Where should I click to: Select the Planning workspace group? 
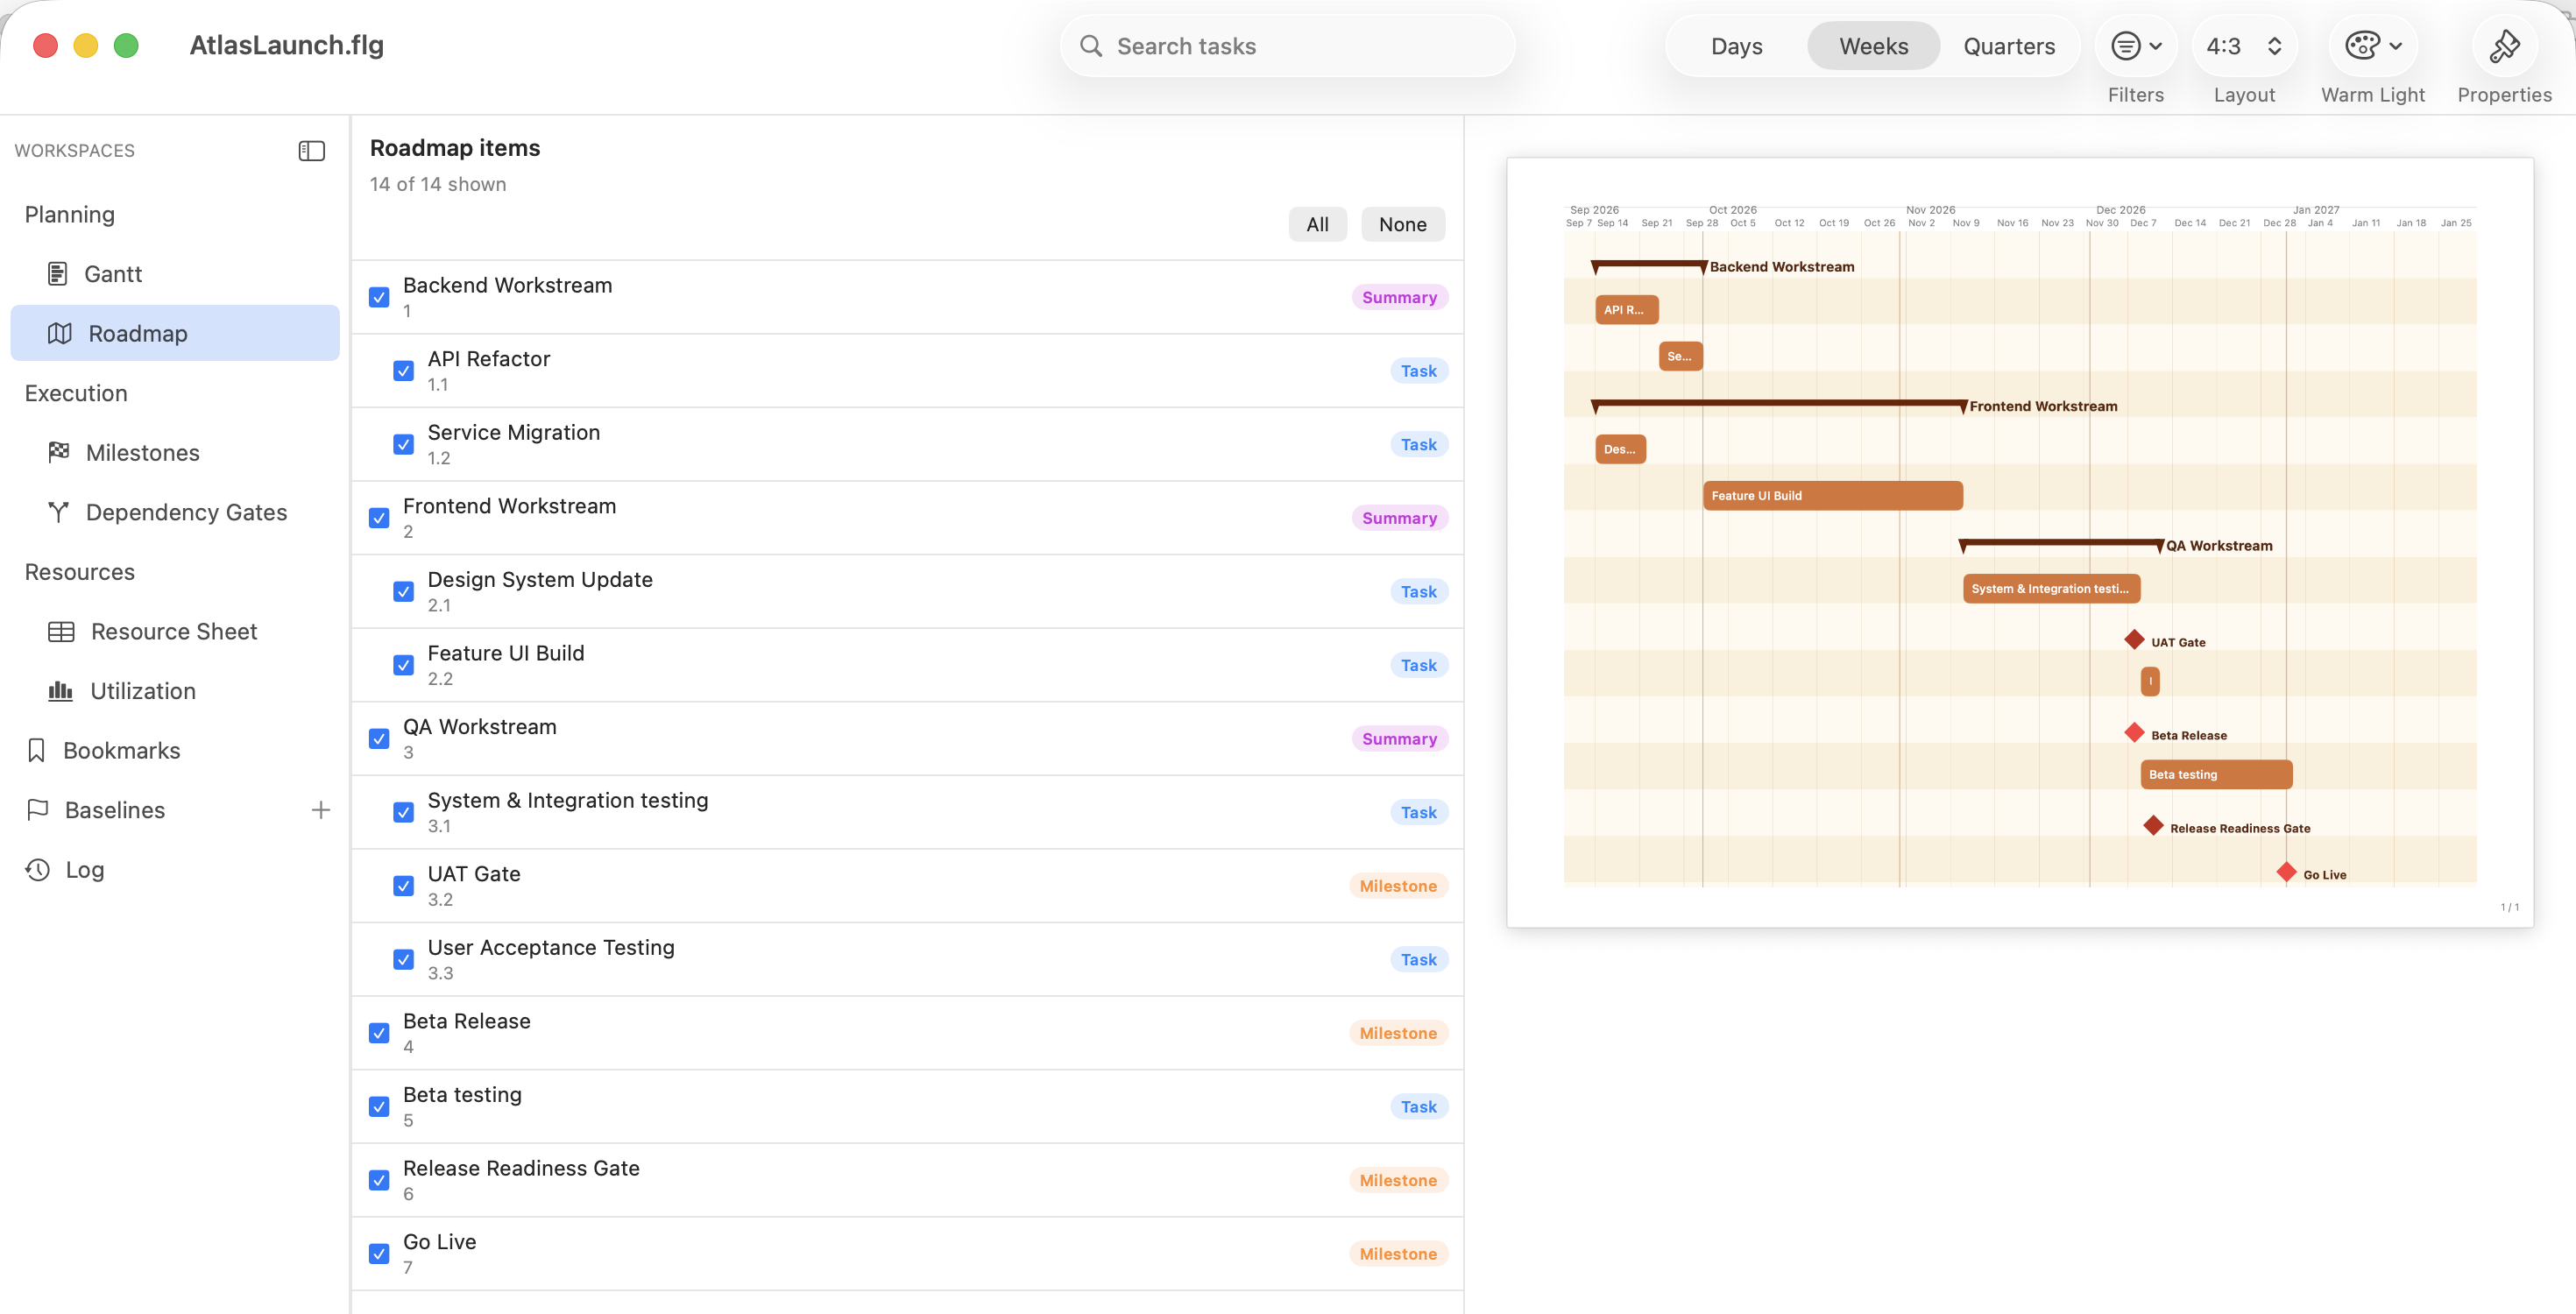[x=70, y=214]
